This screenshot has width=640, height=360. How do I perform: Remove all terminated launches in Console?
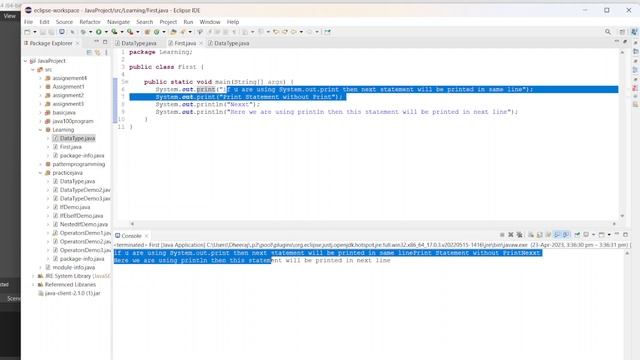click(x=520, y=235)
